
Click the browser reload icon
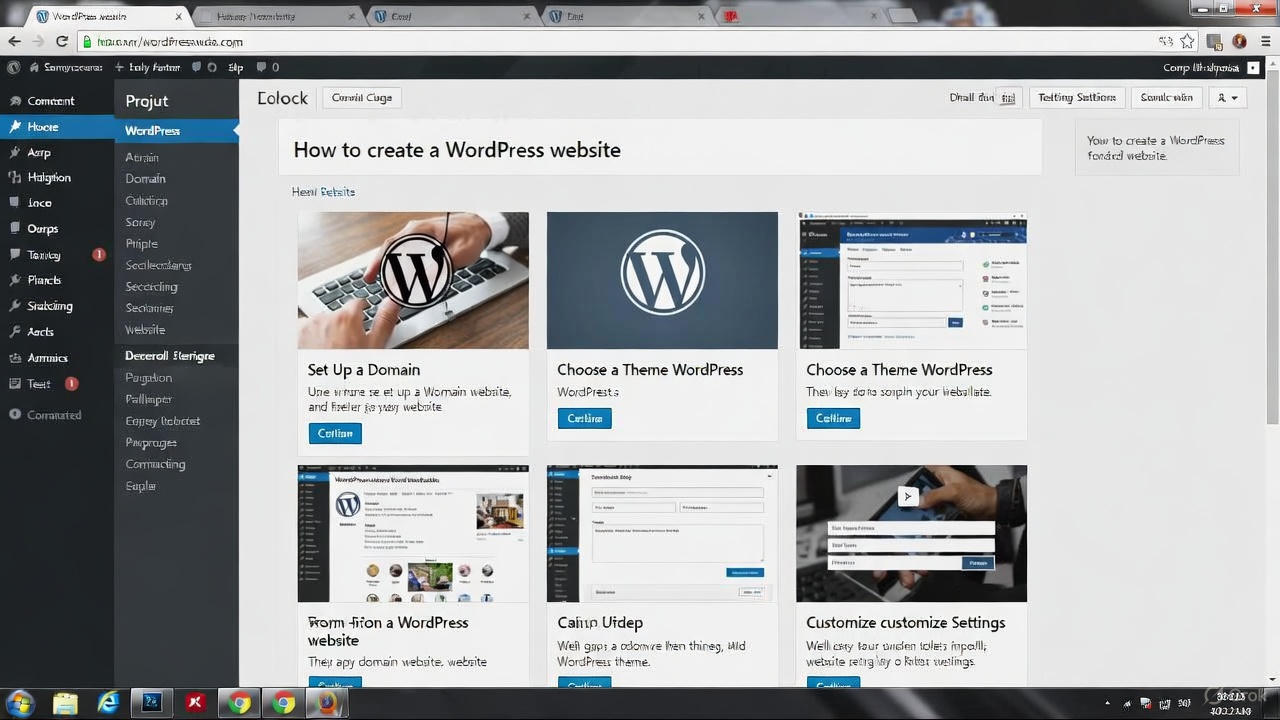click(62, 41)
